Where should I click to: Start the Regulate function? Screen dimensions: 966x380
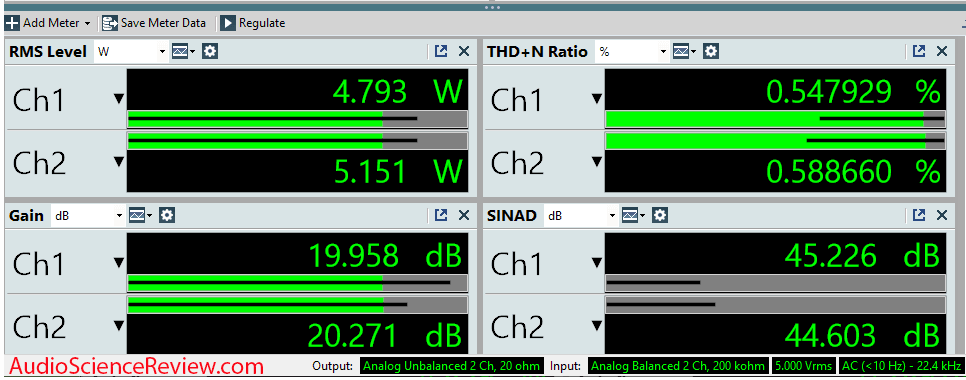[x=253, y=23]
